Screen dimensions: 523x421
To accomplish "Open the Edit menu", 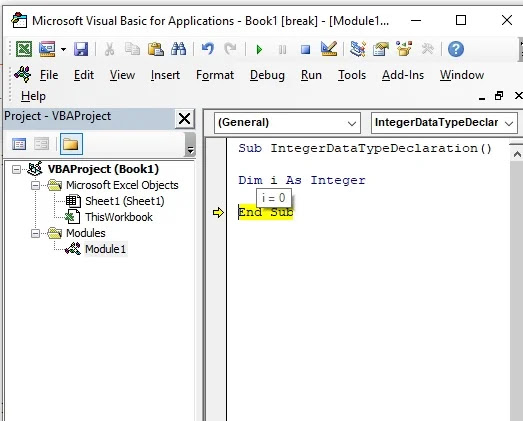I will tap(84, 75).
